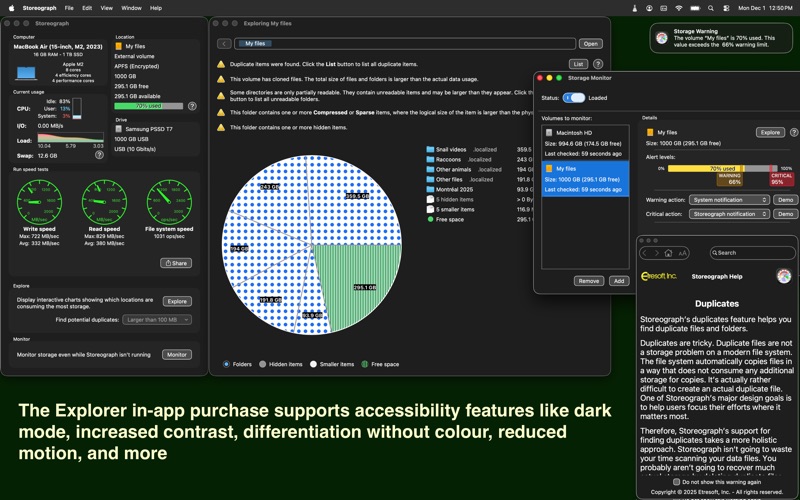Click warning triangle beside hidden items message
Image resolution: width=800 pixels, height=500 pixels.
pos(221,128)
